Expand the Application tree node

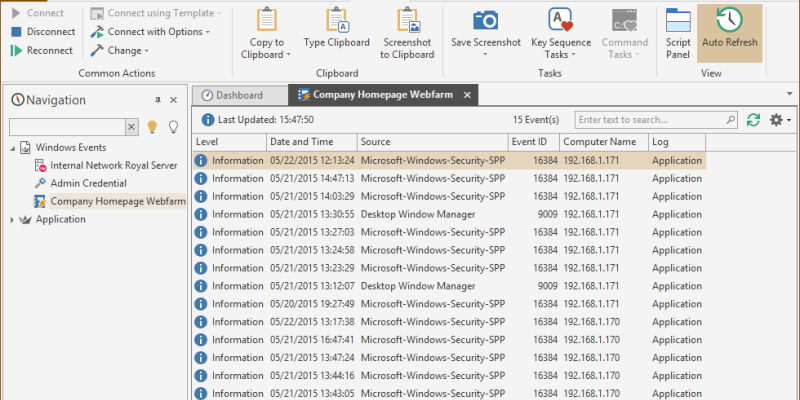point(12,220)
